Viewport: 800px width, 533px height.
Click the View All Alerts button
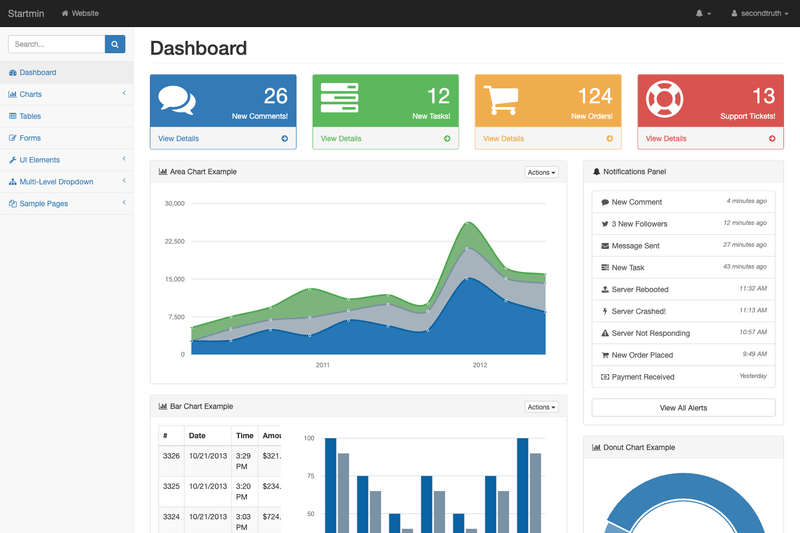(x=683, y=408)
